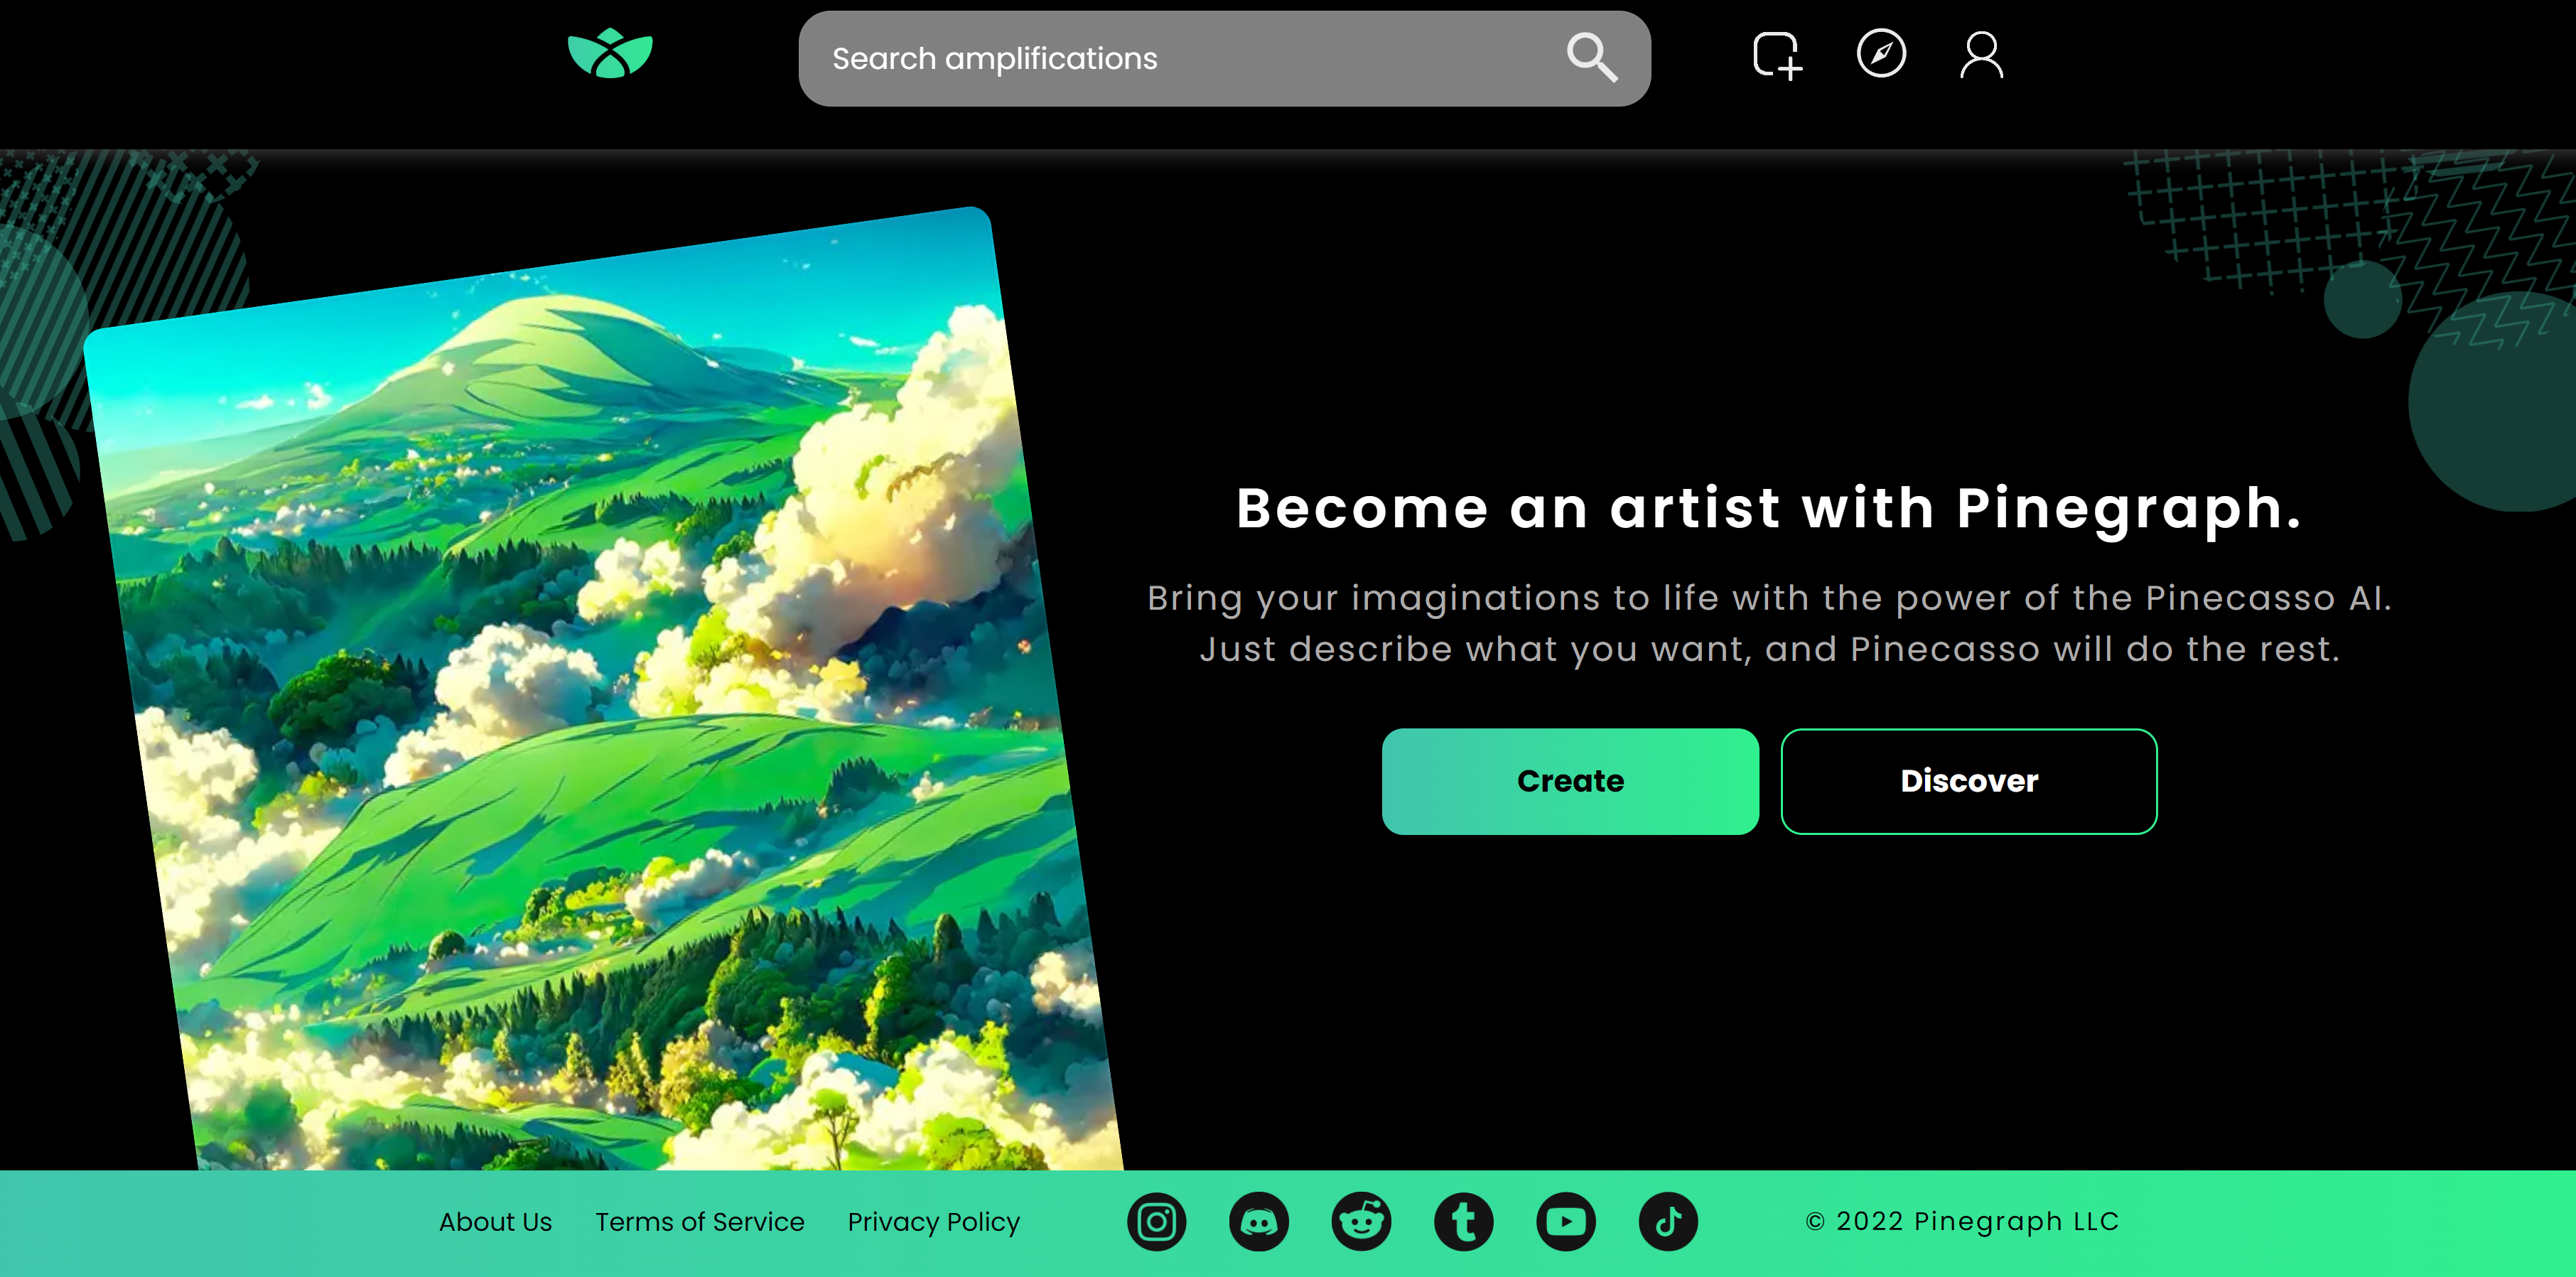This screenshot has height=1277, width=2576.
Task: Open the user profile icon
Action: click(x=1981, y=55)
